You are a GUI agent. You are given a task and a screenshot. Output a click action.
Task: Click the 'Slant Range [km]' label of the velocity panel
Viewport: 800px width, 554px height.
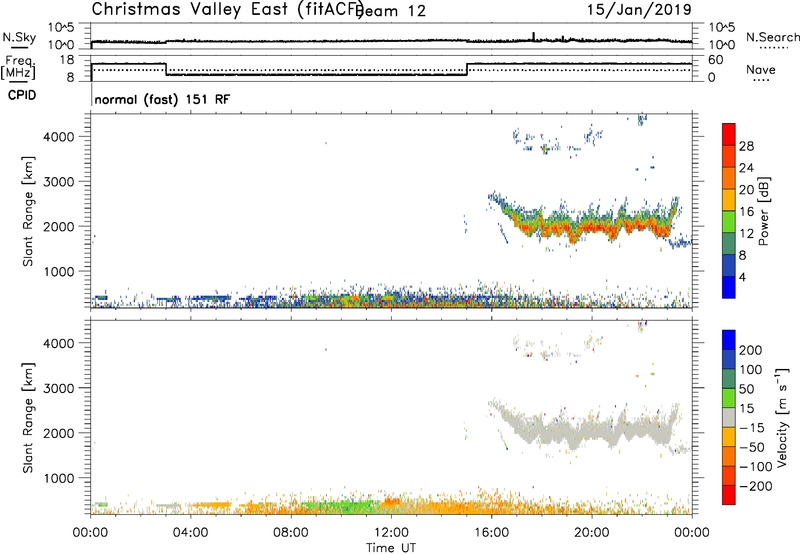(x=28, y=418)
